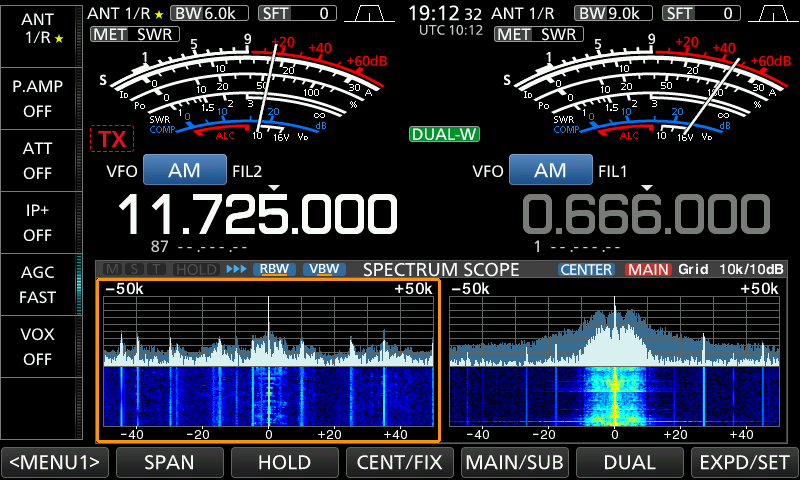Tap main band SFT 0 shift indicator
Viewport: 800px width, 480px height.
pyautogui.click(x=297, y=13)
